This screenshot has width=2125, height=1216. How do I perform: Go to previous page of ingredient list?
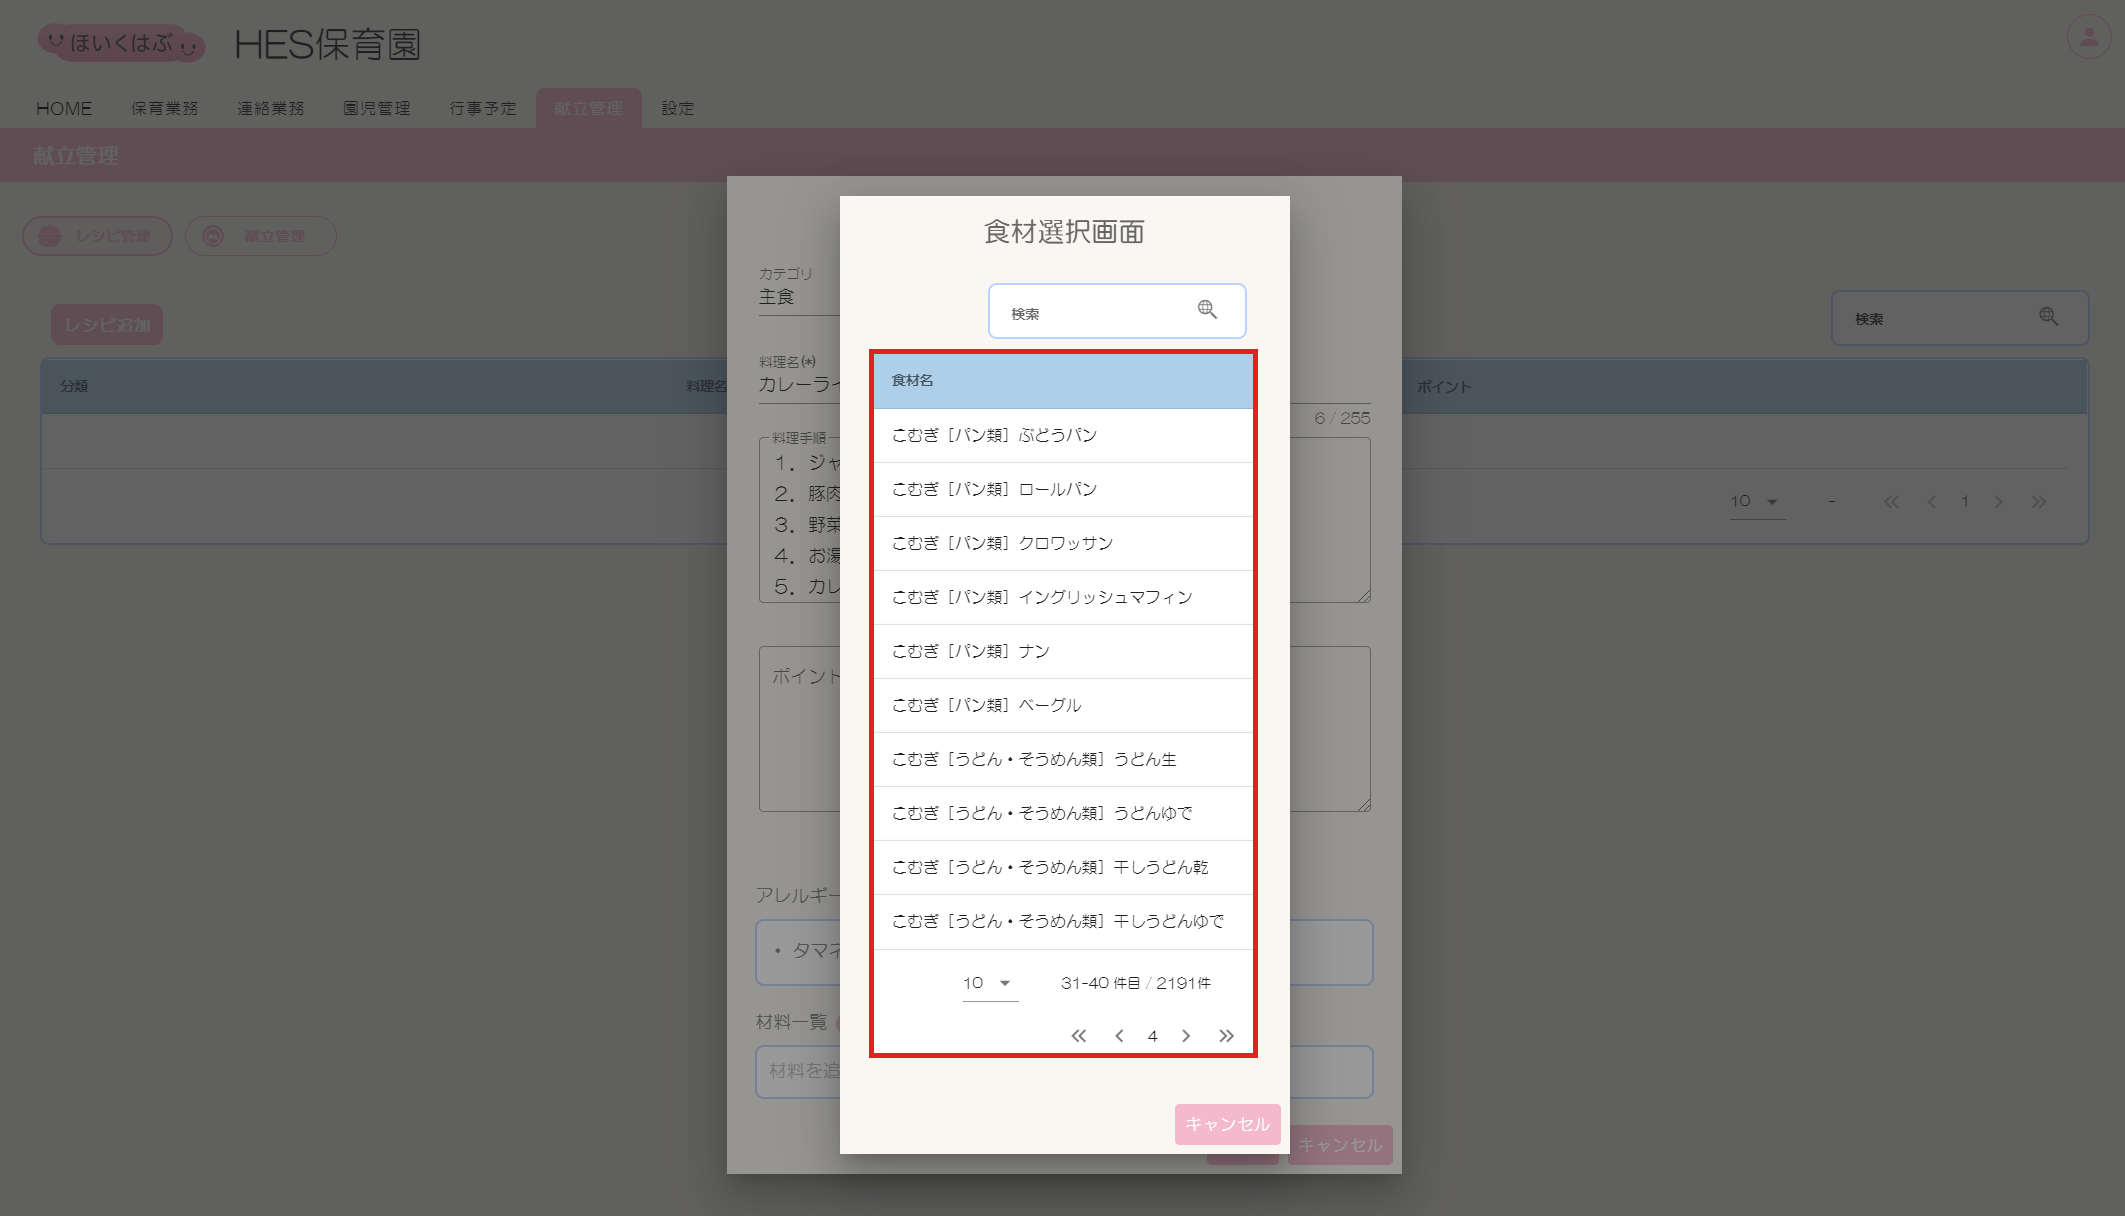(1119, 1036)
